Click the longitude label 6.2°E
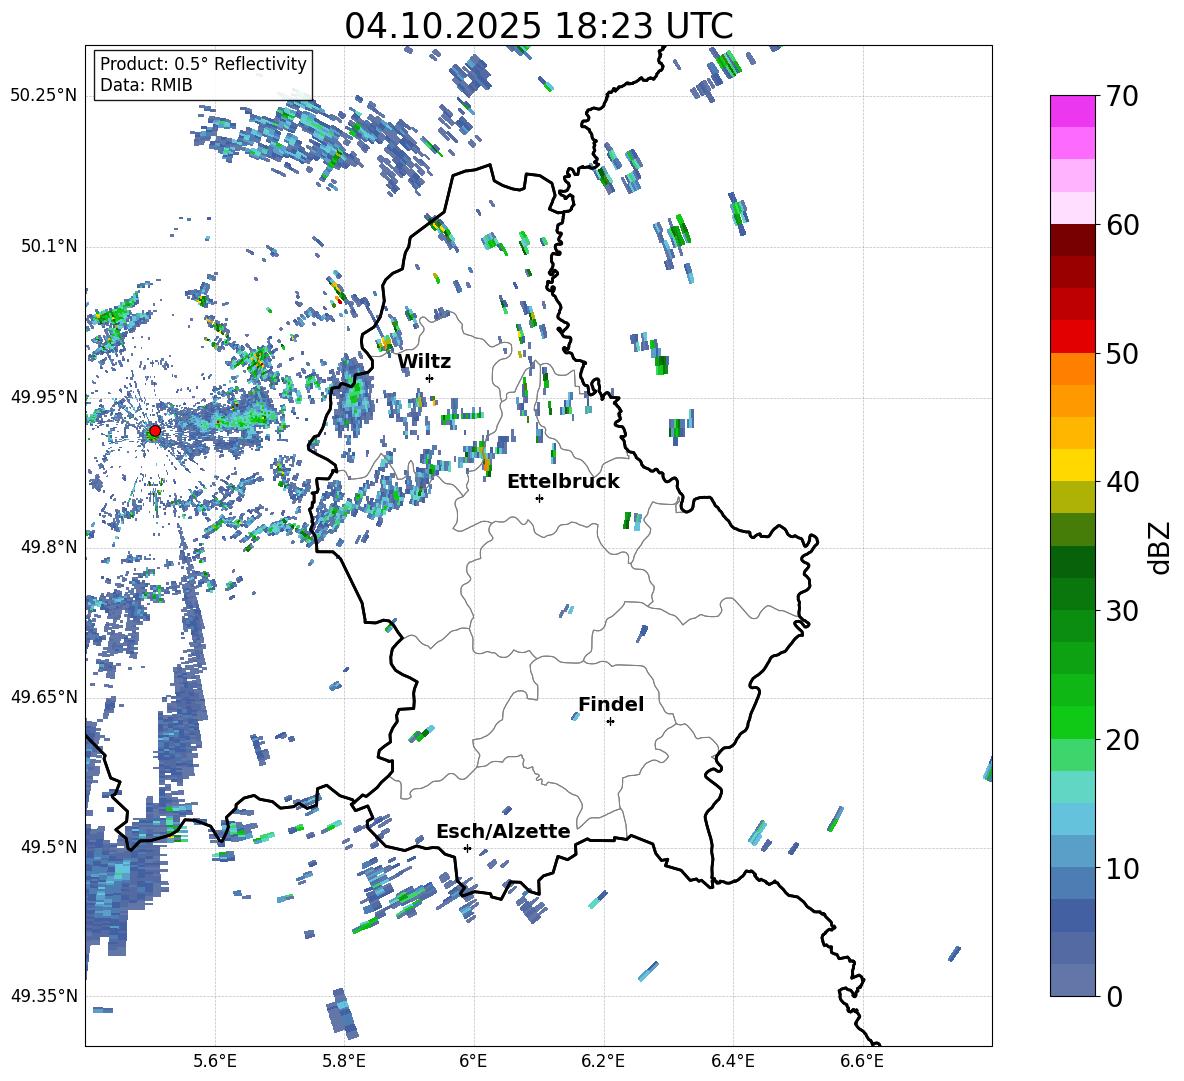1184x1081 pixels. coord(603,1061)
